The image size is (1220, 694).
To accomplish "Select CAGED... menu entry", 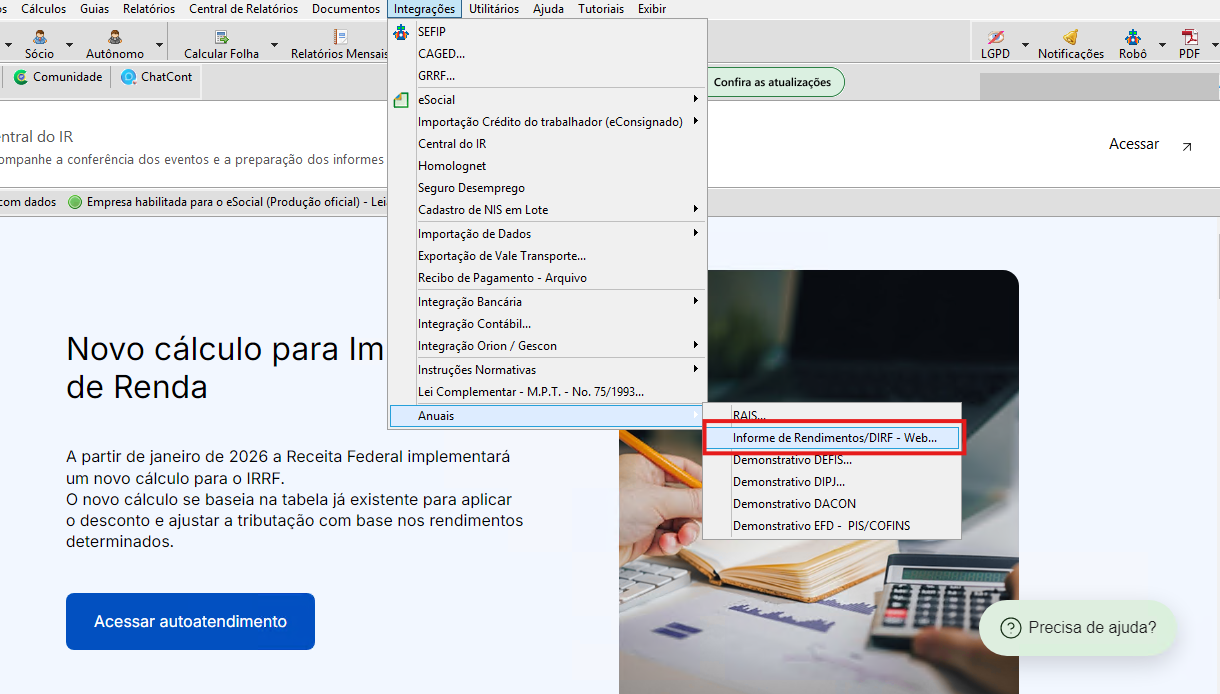I will point(548,54).
